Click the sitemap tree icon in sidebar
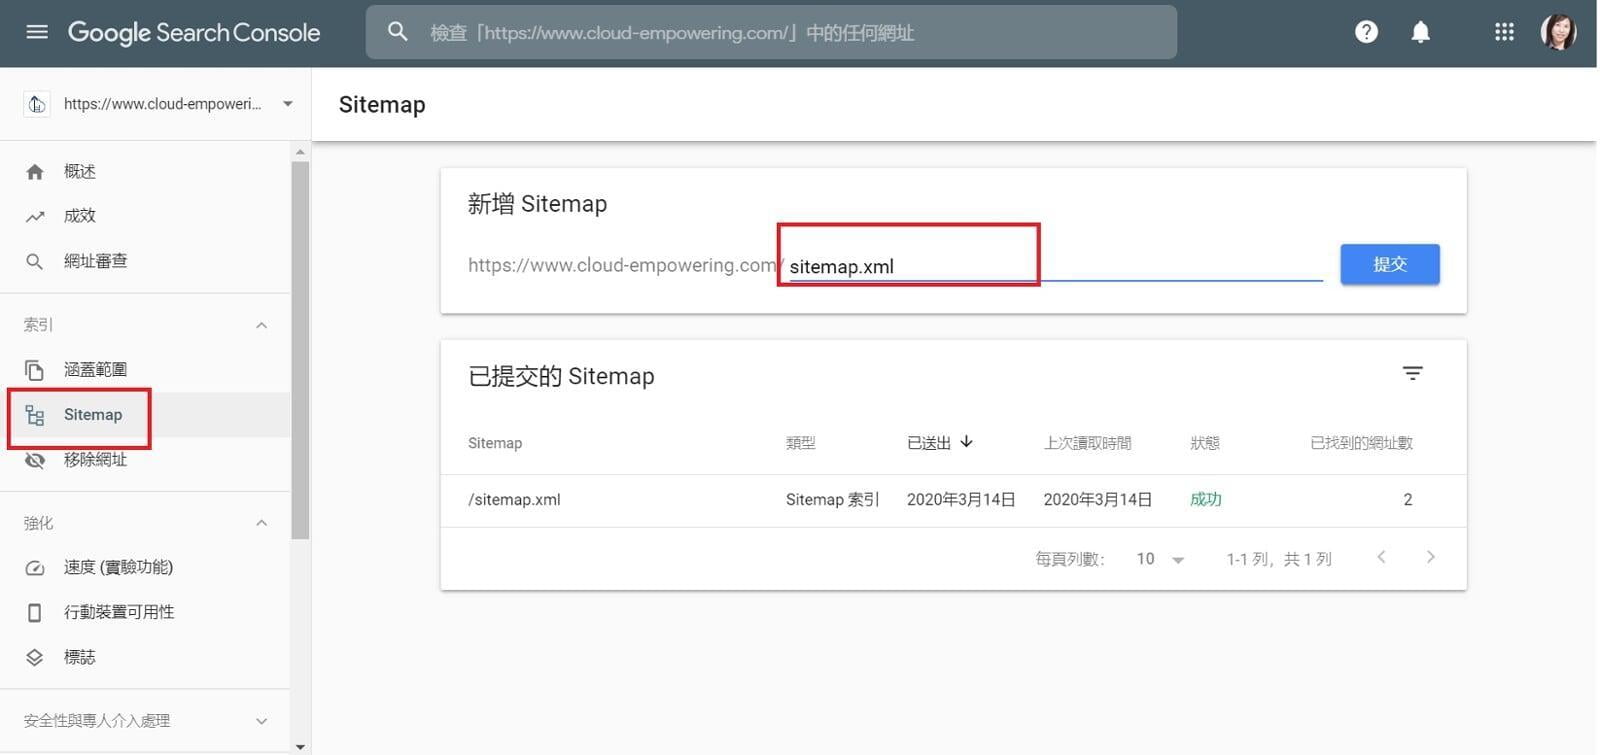The height and width of the screenshot is (755, 1600). [35, 415]
